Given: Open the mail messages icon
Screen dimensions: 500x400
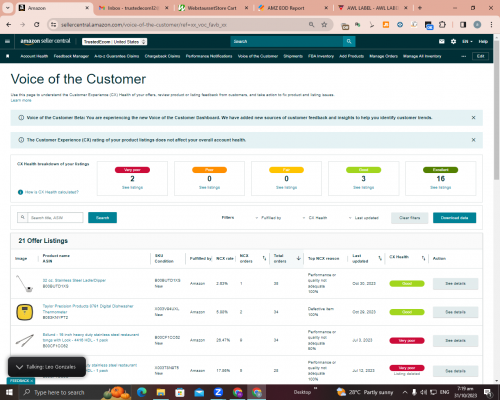Looking at the screenshot, I should pos(442,41).
